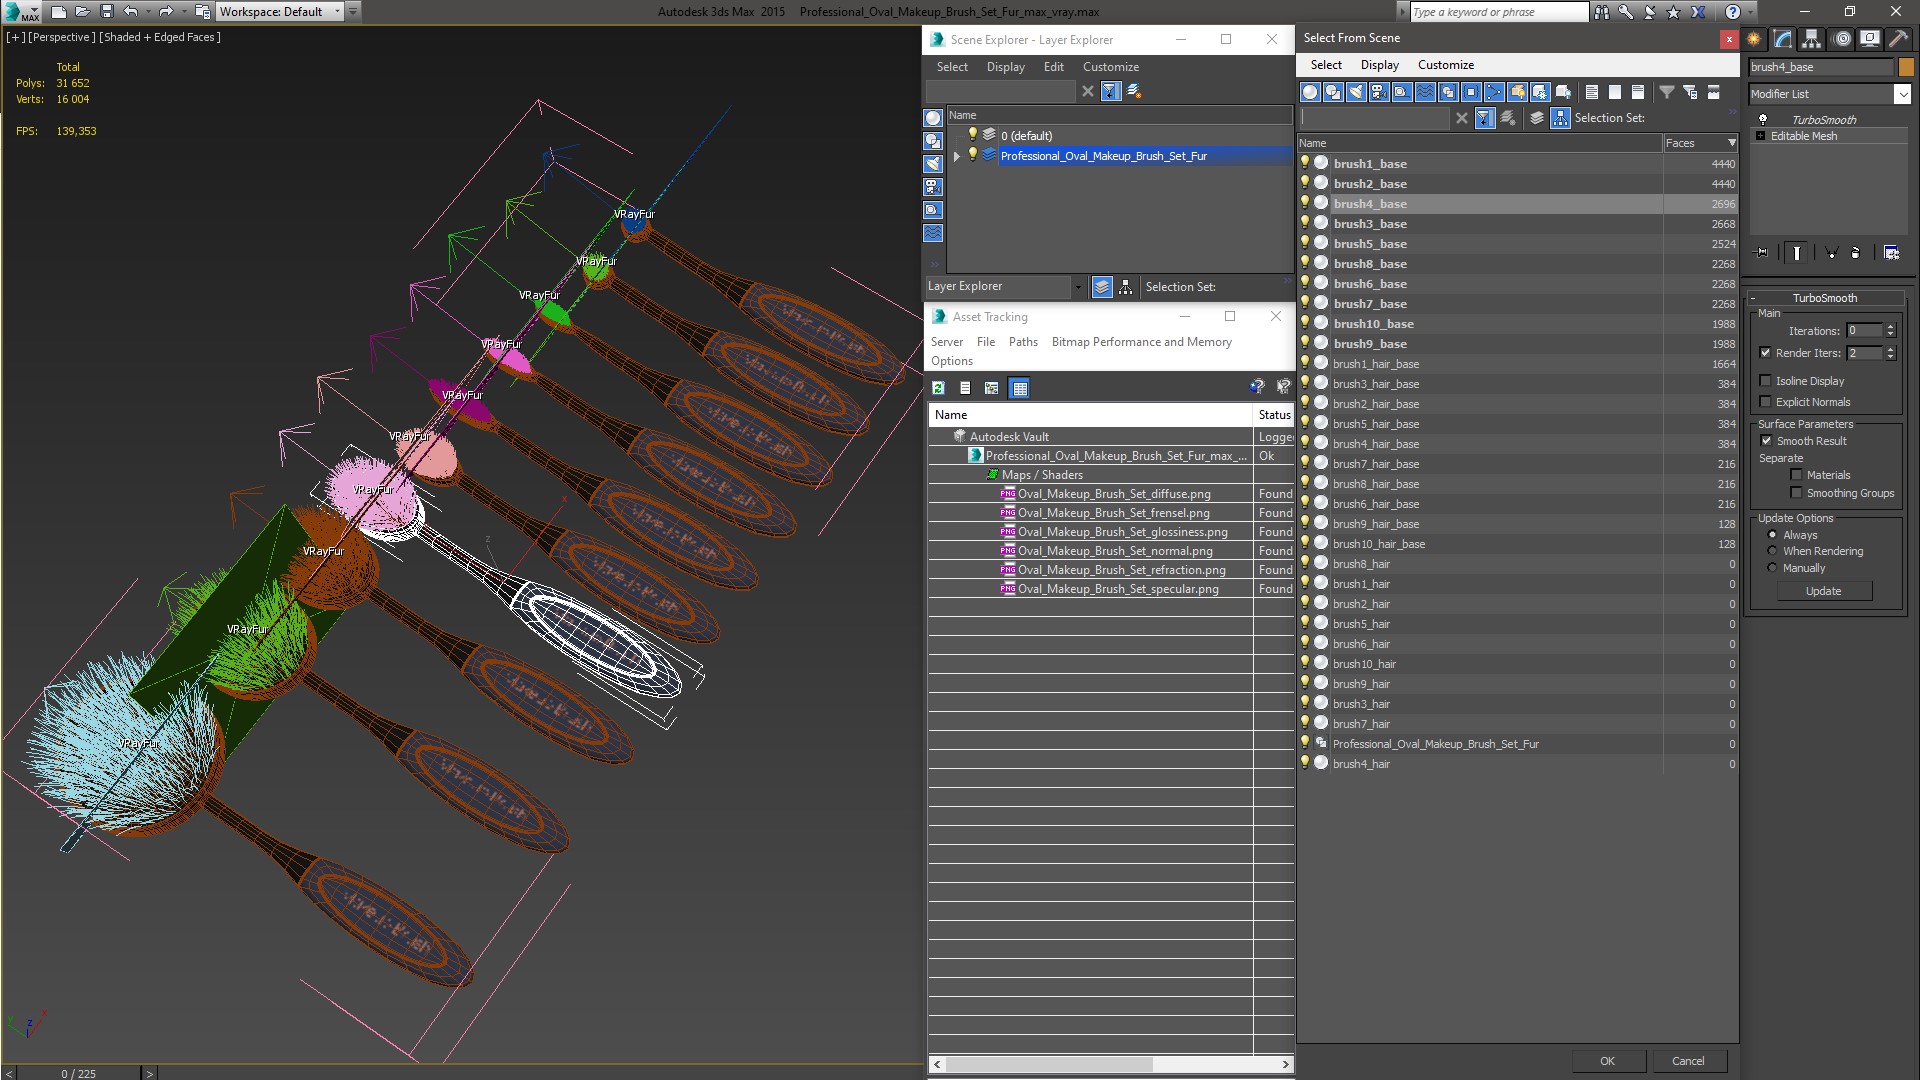
Task: Open Select menu in Select From Scene
Action: click(x=1326, y=65)
